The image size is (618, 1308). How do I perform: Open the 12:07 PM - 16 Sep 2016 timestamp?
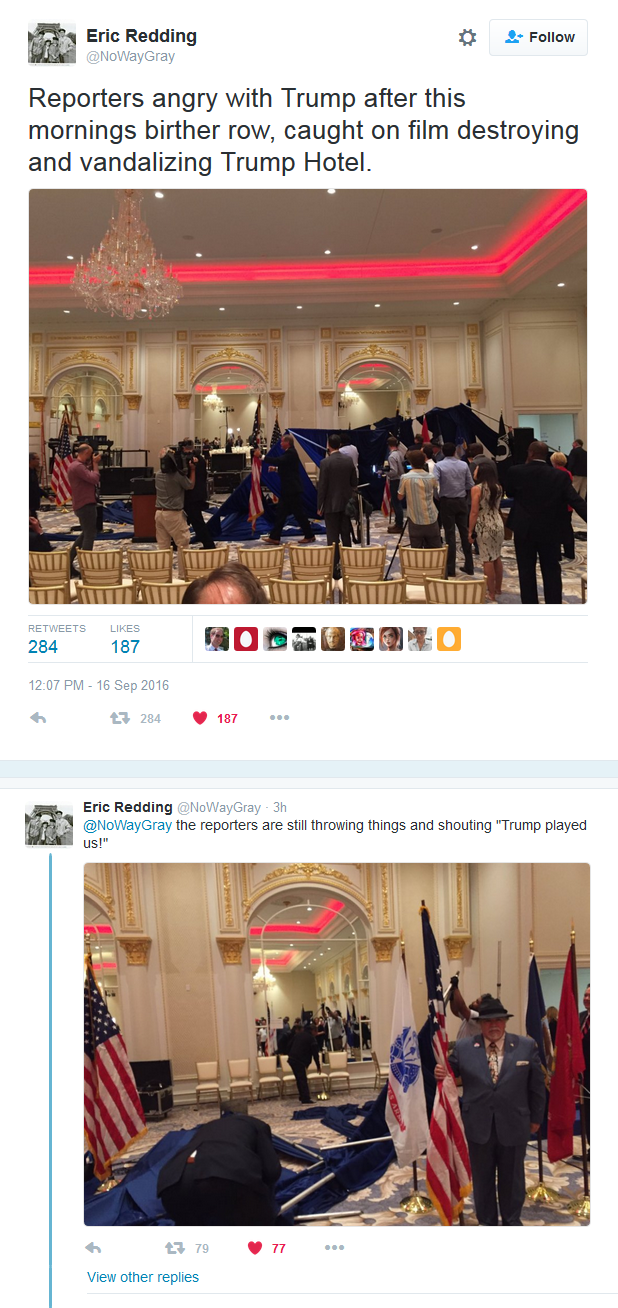click(x=98, y=685)
